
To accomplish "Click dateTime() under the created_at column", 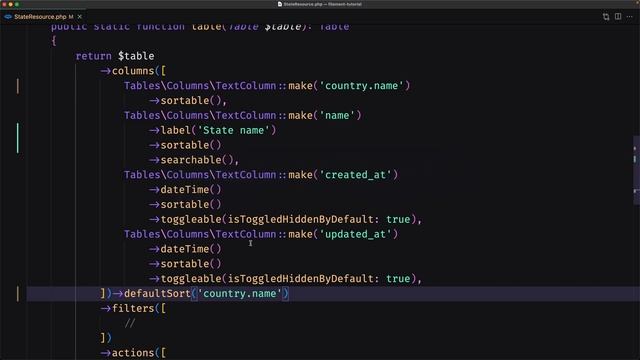I will [185, 190].
